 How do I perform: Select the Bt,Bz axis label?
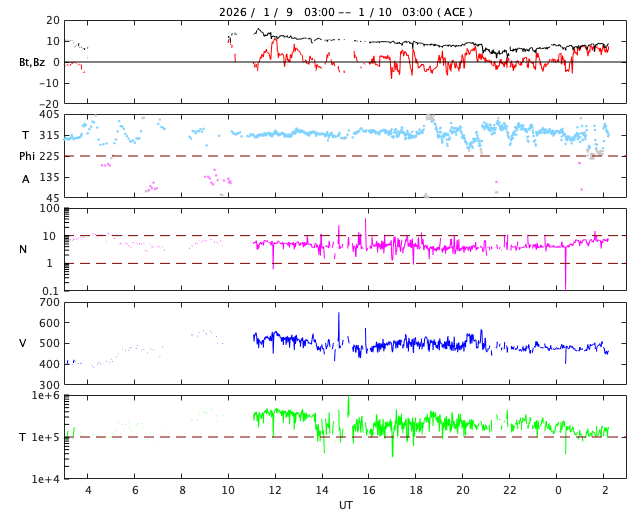click(31, 62)
